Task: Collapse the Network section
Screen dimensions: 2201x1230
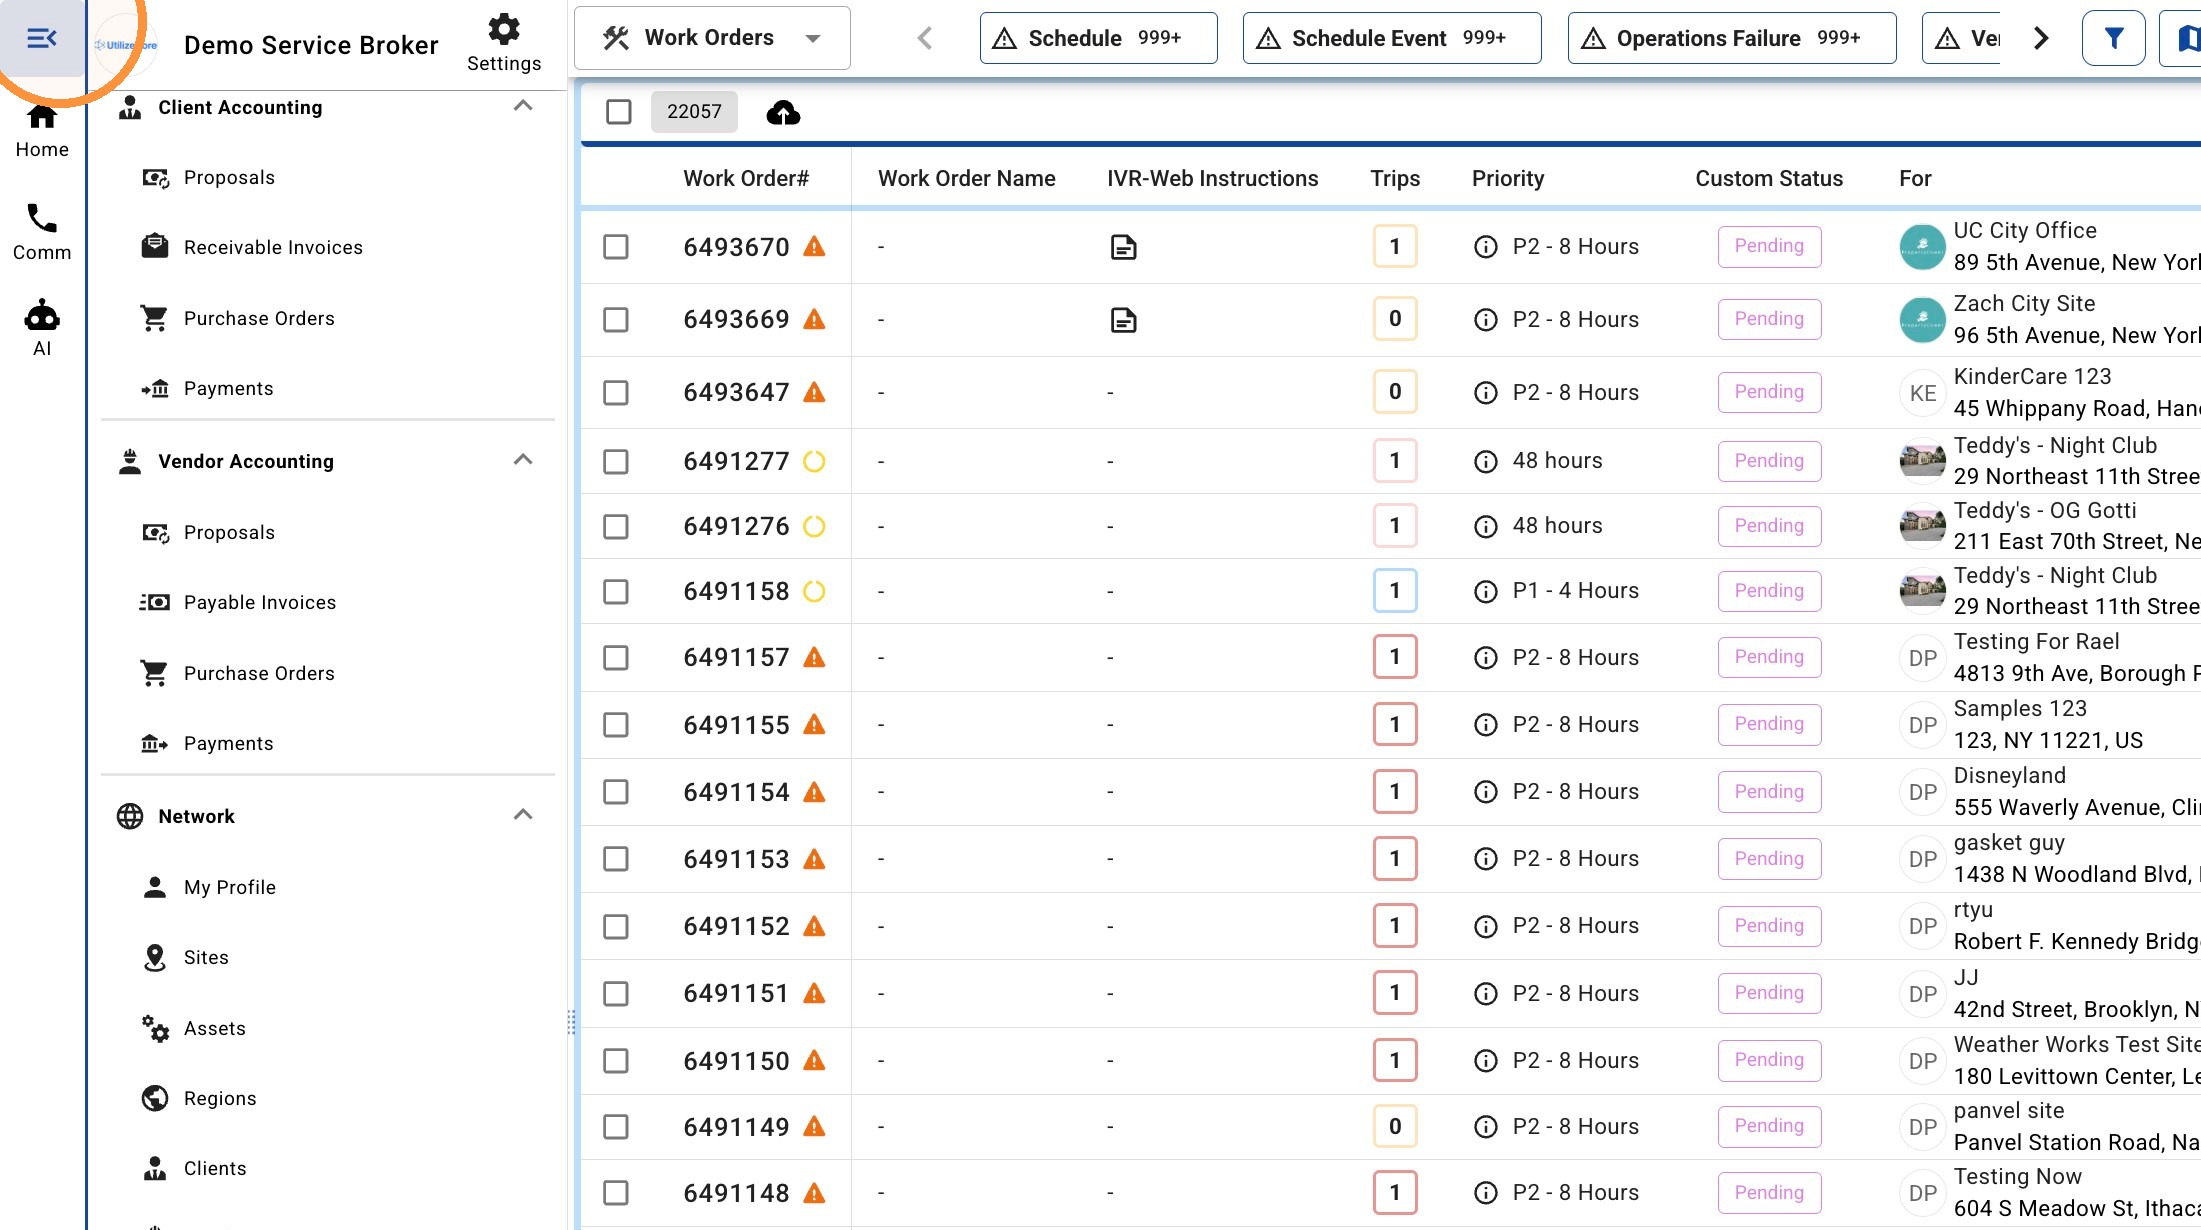Action: (522, 815)
